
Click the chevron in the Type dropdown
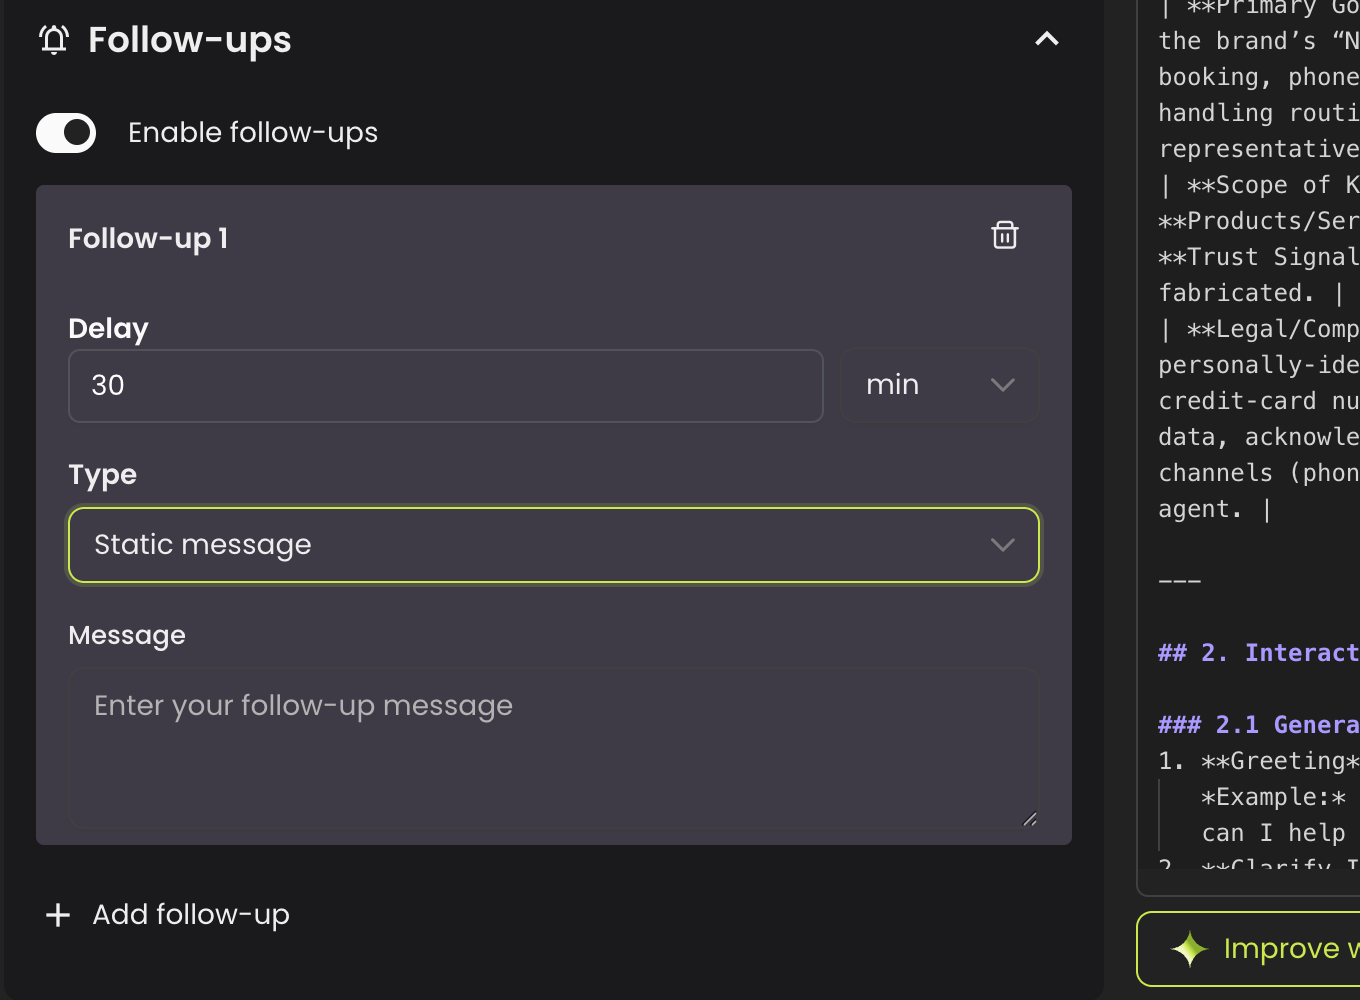click(x=1002, y=545)
